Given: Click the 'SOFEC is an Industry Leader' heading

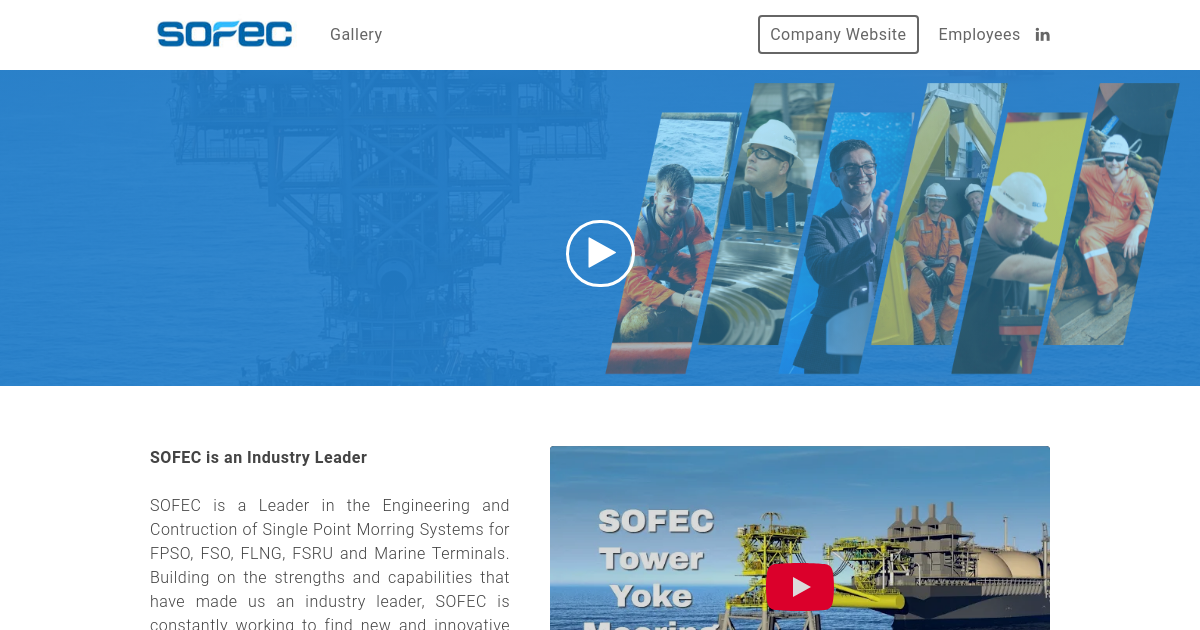Looking at the screenshot, I should [258, 458].
